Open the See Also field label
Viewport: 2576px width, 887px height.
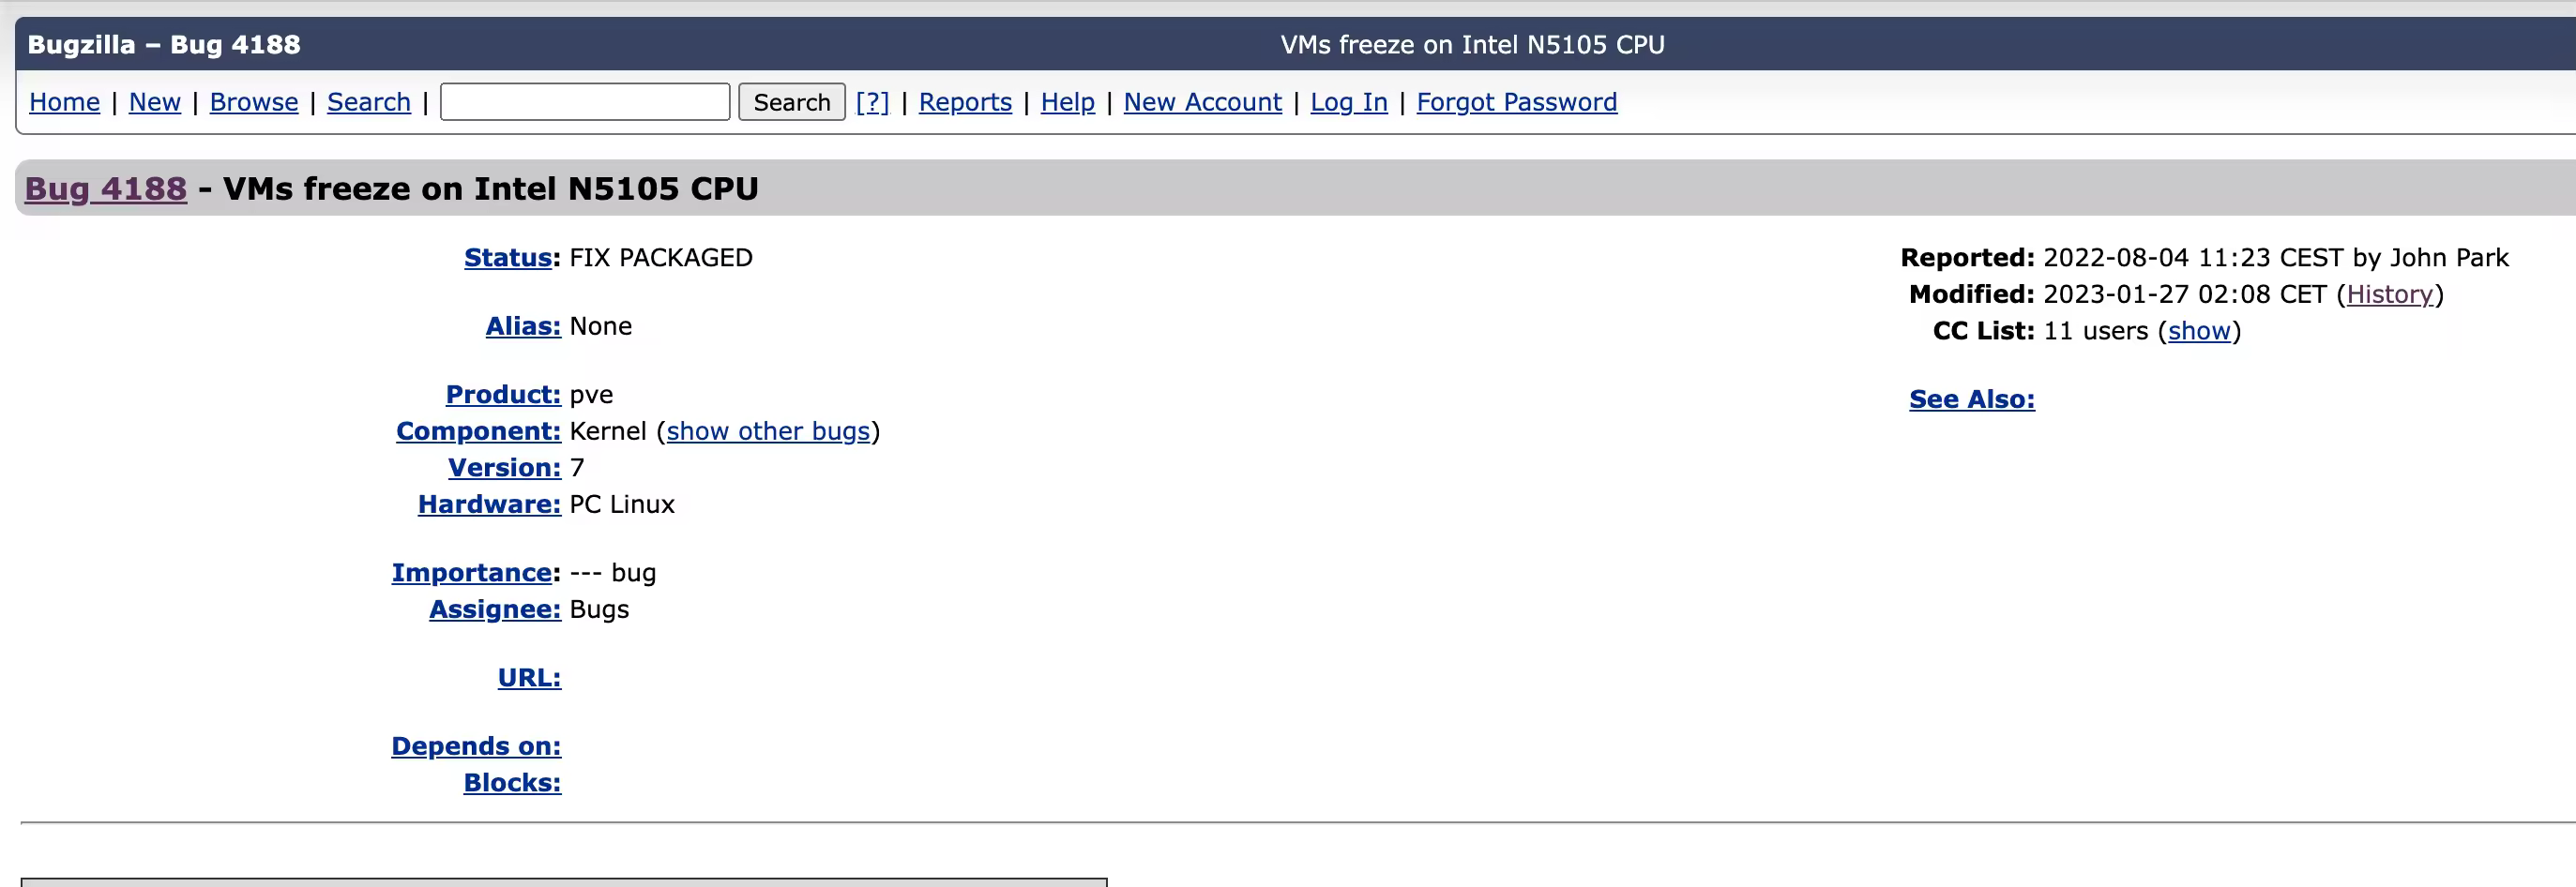point(1971,399)
